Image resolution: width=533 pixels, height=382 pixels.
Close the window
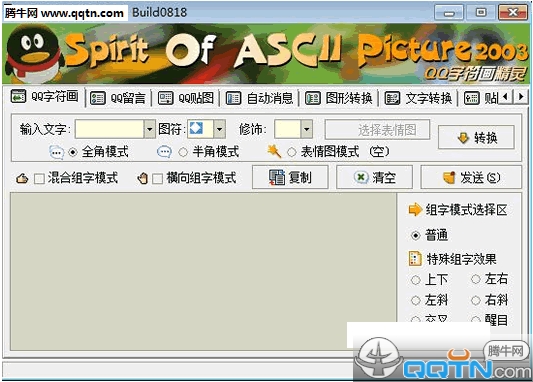click(513, 13)
